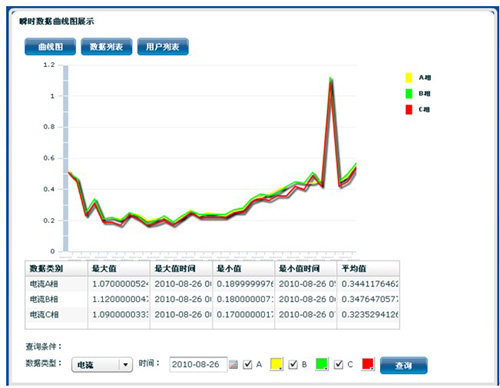This screenshot has height=388, width=500.
Task: Edit the 2010-08-26 date field
Action: click(x=198, y=364)
